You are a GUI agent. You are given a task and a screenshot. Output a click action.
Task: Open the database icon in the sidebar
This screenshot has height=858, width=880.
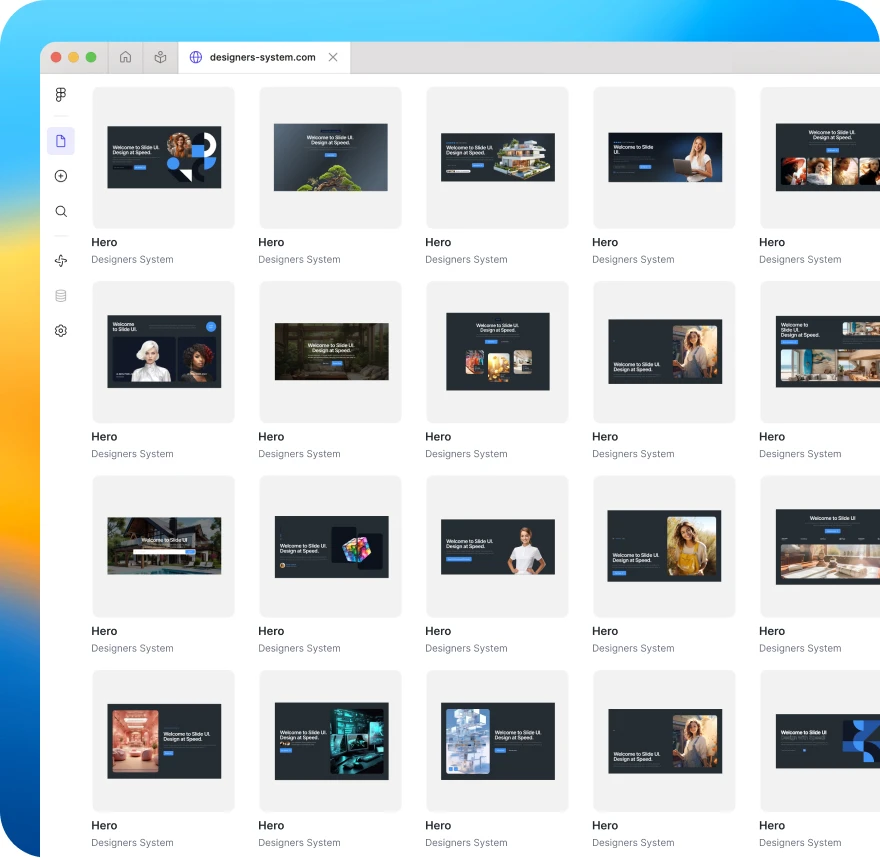coord(60,295)
